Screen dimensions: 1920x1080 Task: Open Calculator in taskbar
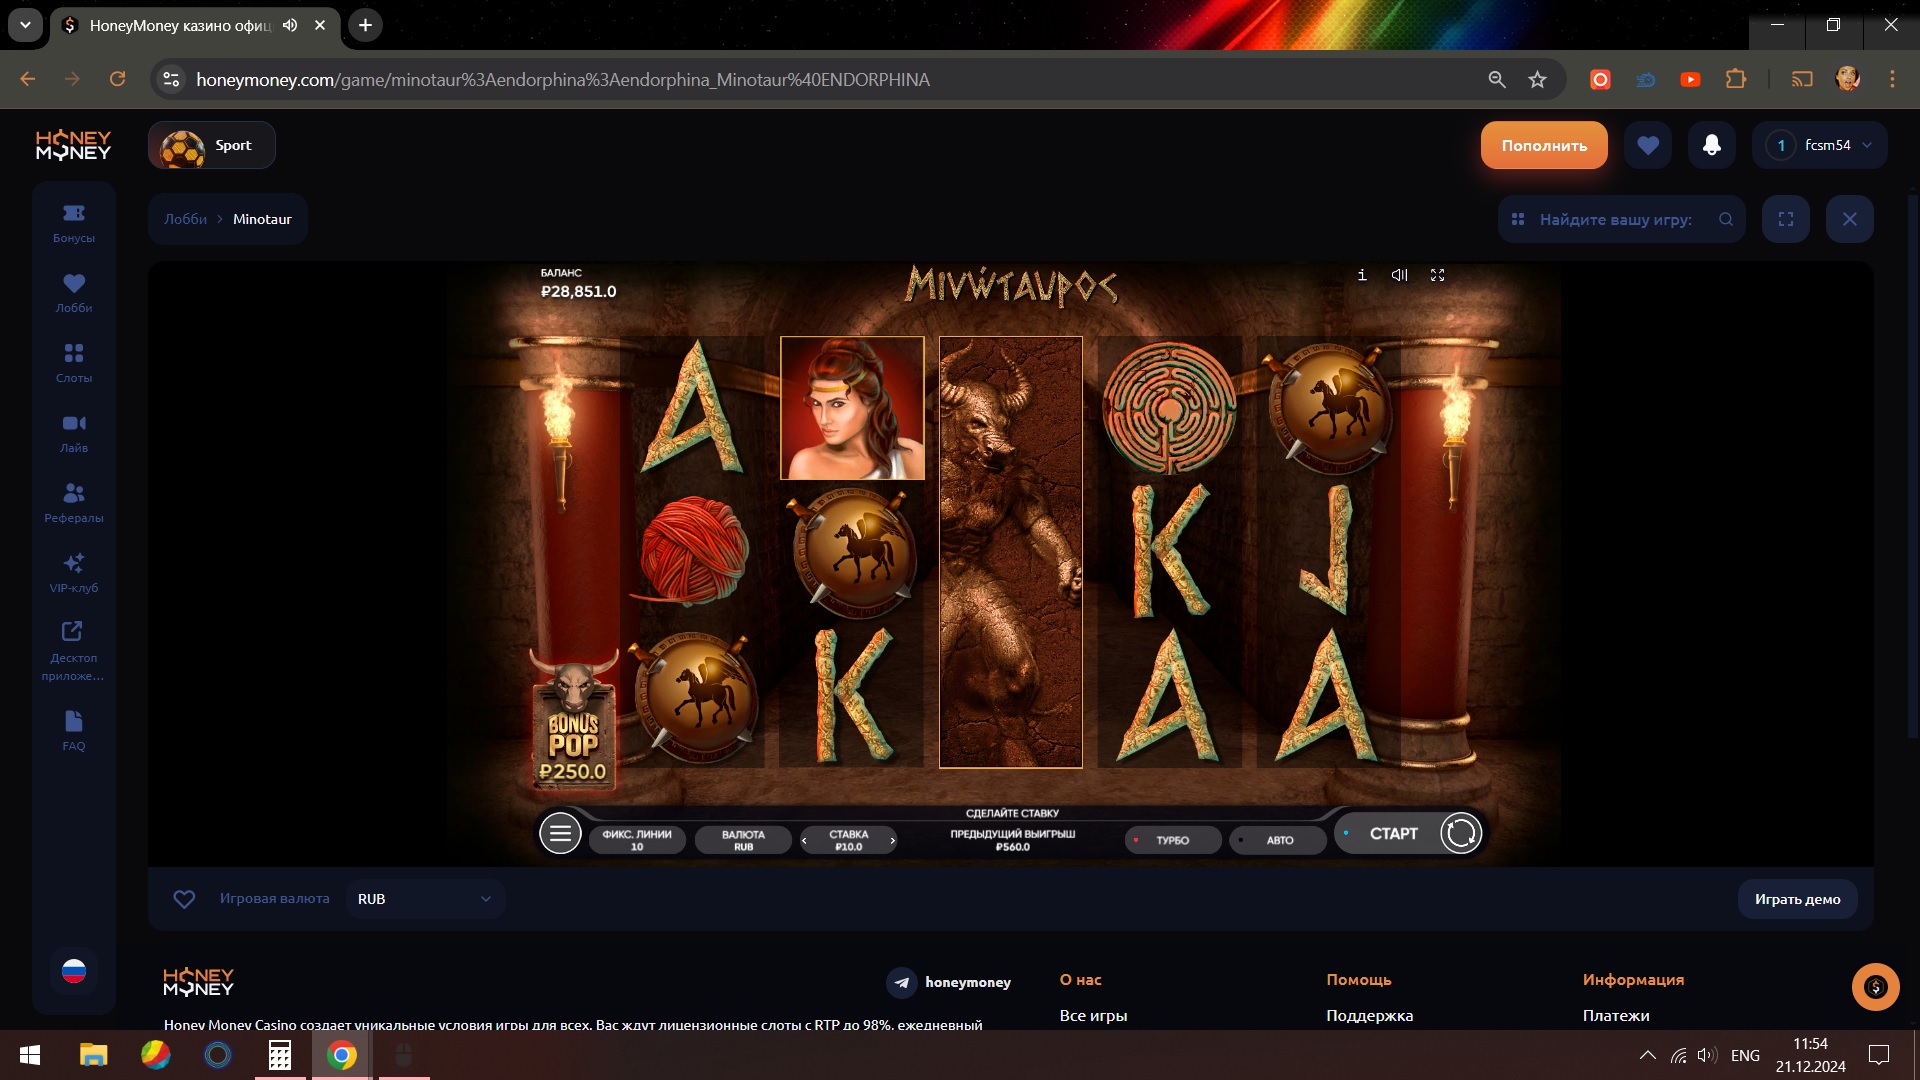(280, 1055)
